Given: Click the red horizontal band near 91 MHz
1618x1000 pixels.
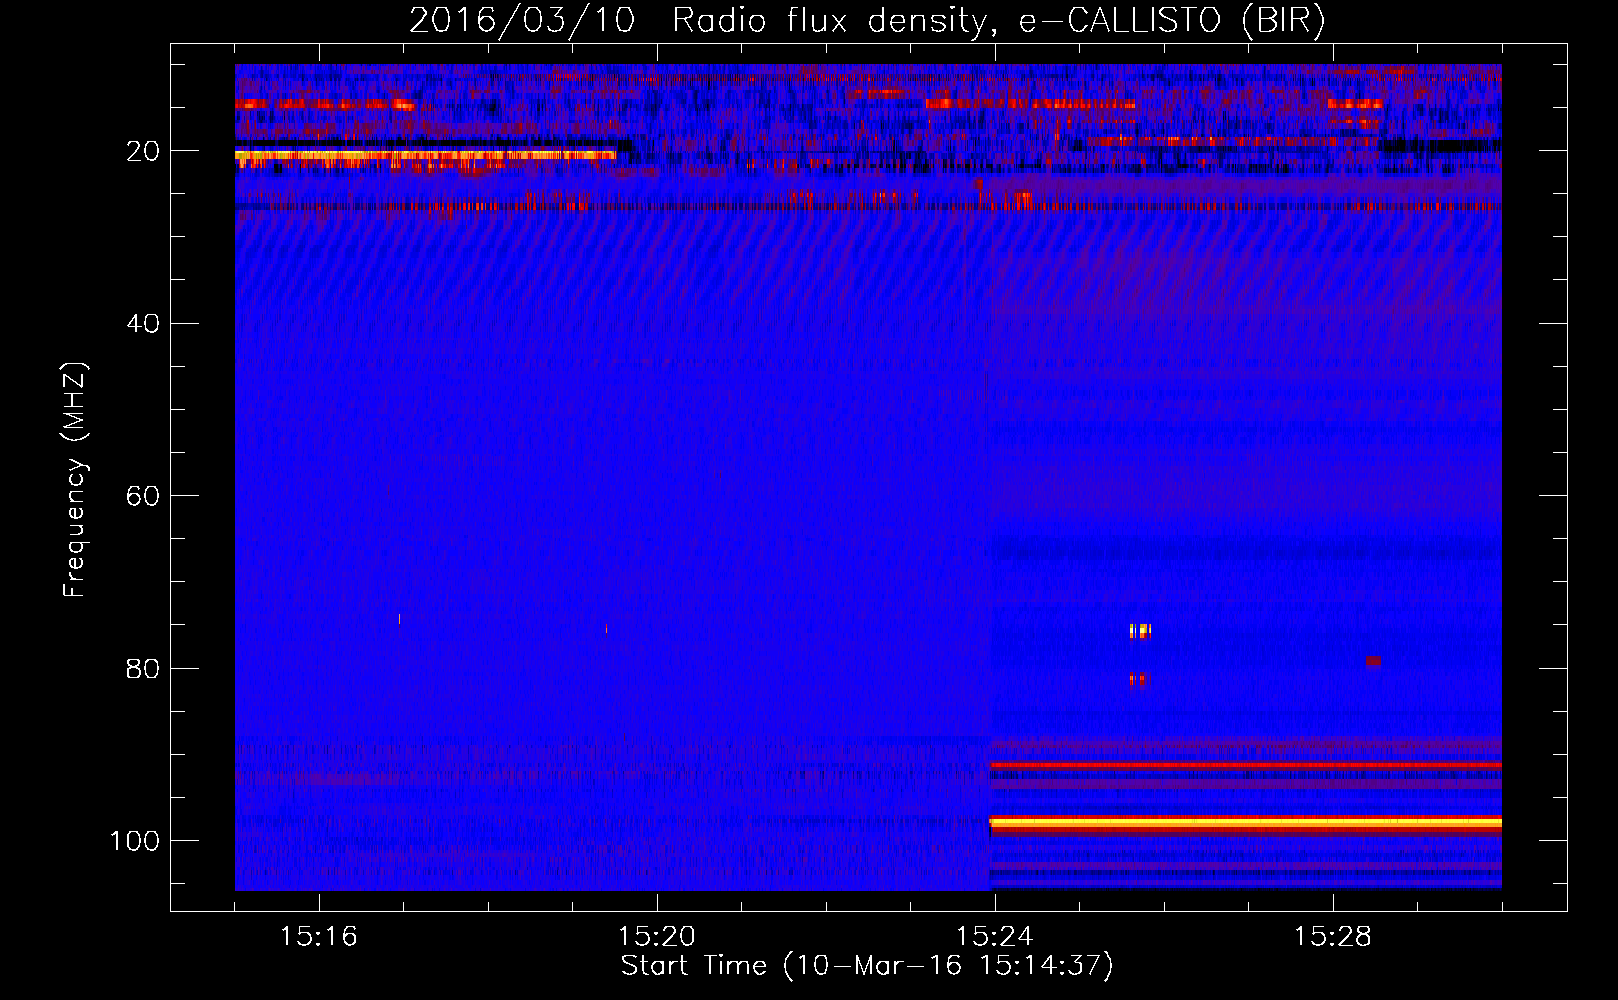Looking at the screenshot, I should coord(1246,765).
